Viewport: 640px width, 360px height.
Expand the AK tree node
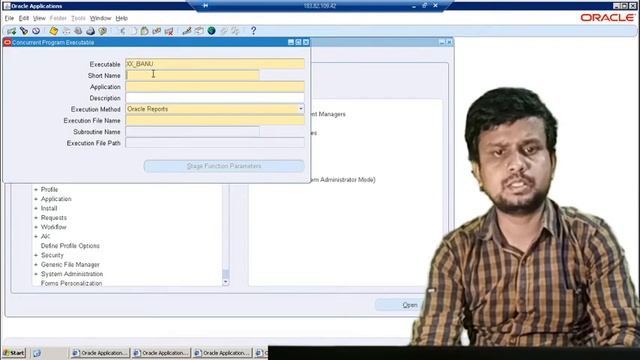click(36, 236)
